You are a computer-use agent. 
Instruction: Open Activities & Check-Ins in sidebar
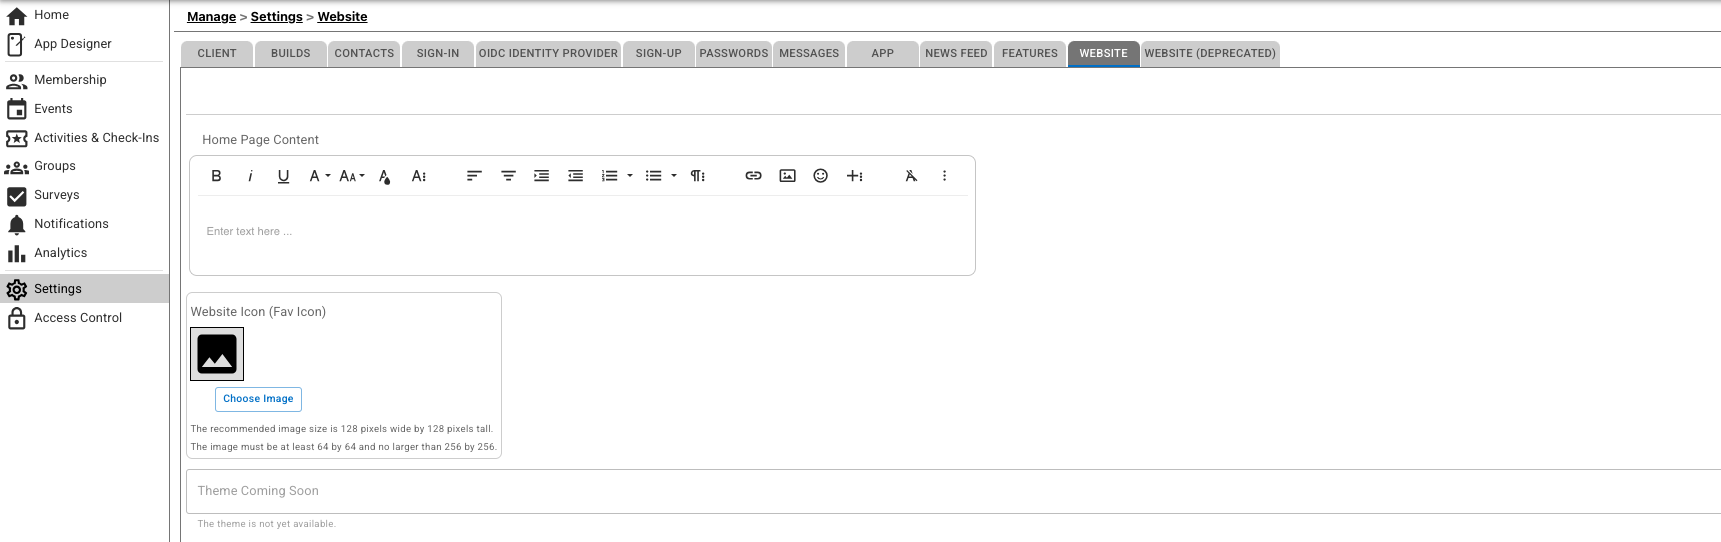(84, 138)
